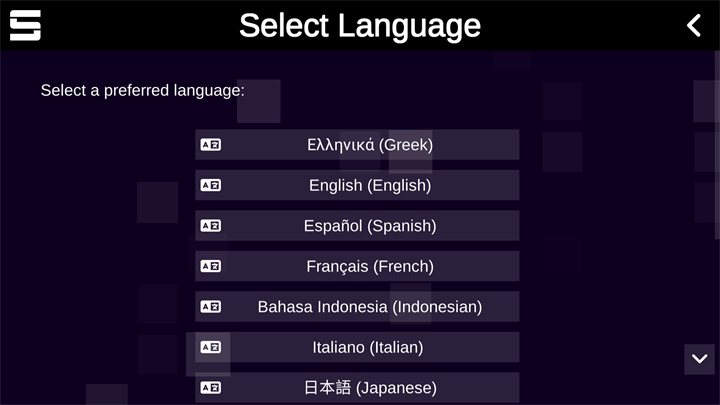This screenshot has height=405, width=720.
Task: Click the S logo icon in the header
Action: coord(25,25)
